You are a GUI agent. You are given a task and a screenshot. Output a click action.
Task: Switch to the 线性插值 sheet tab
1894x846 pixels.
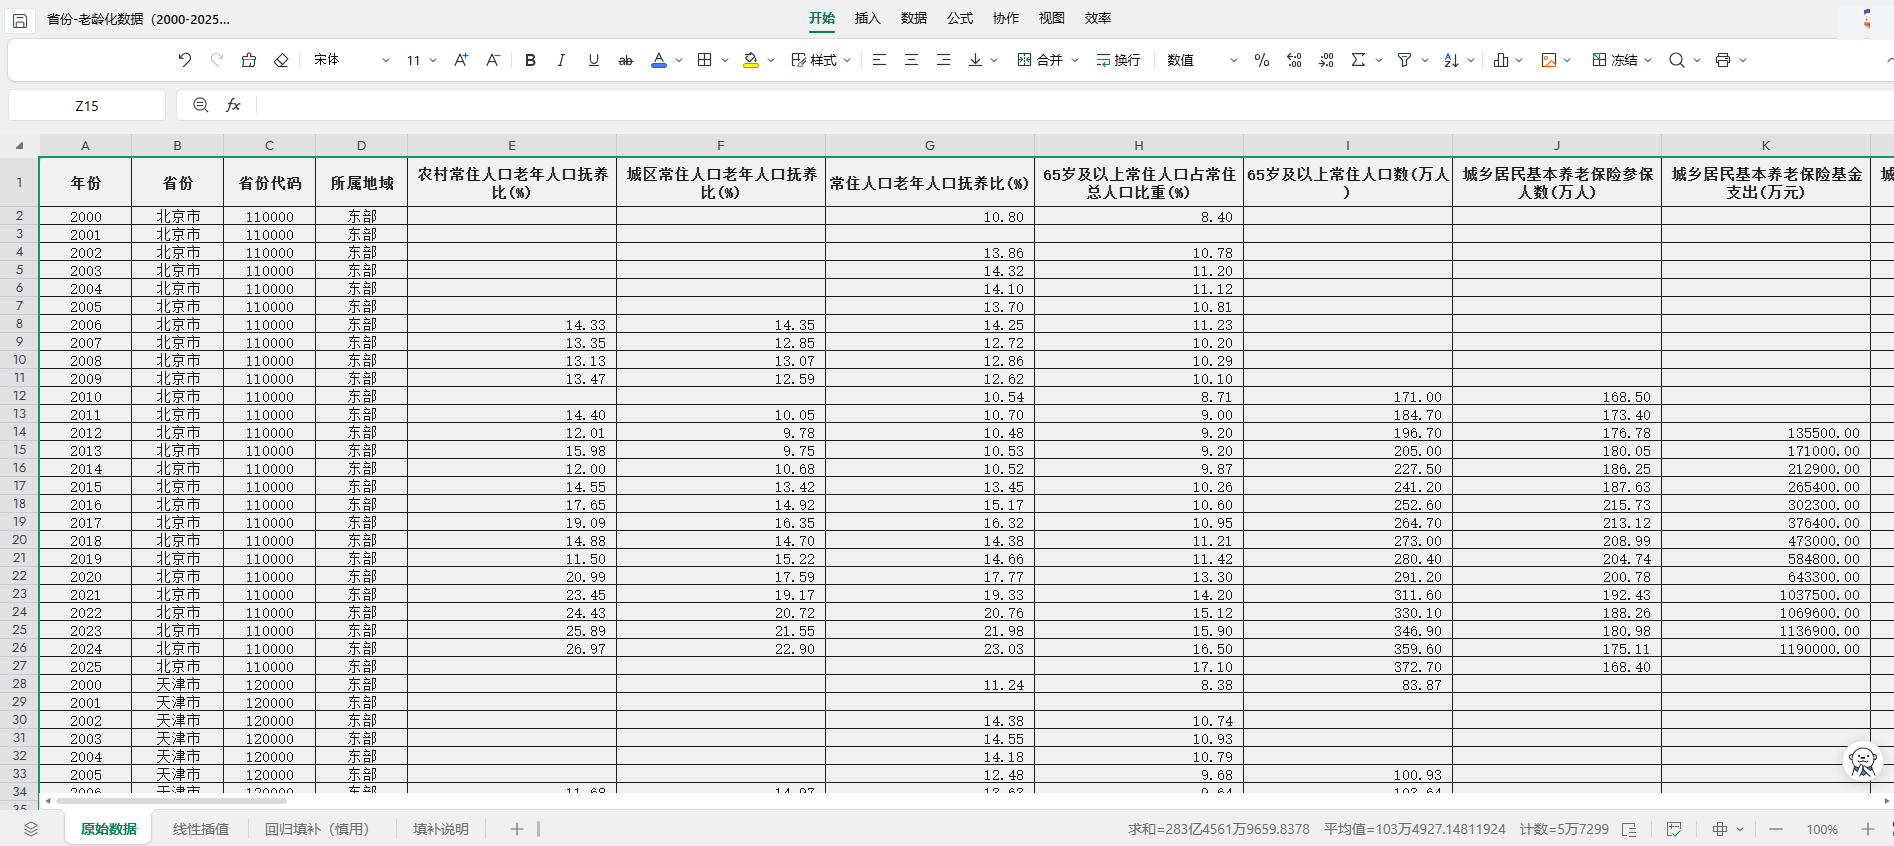201,829
